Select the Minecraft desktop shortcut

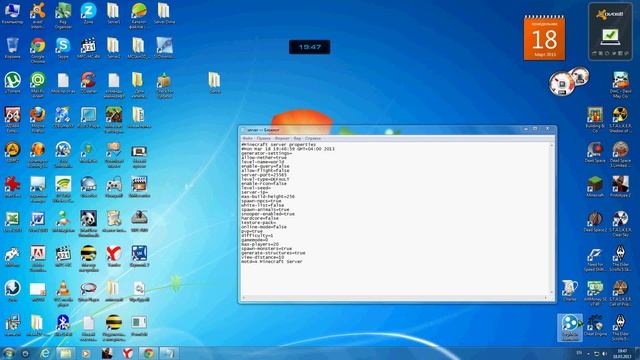tap(595, 187)
